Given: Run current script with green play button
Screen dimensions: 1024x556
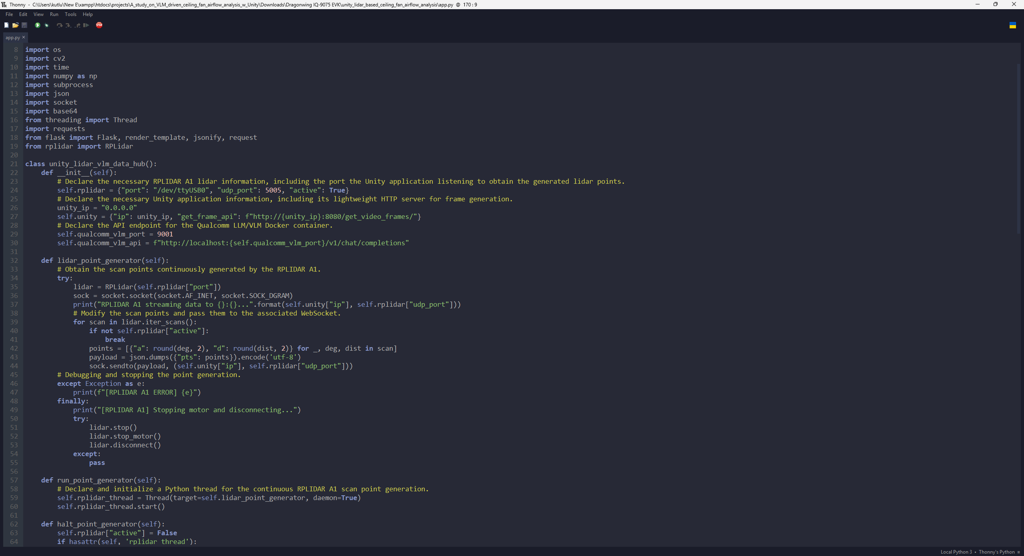Looking at the screenshot, I should point(38,25).
